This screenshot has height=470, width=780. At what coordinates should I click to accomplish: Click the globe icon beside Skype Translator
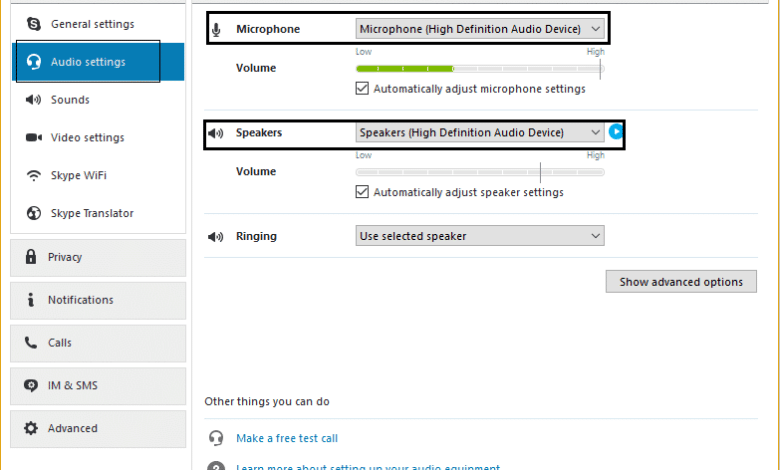pyautogui.click(x=33, y=213)
